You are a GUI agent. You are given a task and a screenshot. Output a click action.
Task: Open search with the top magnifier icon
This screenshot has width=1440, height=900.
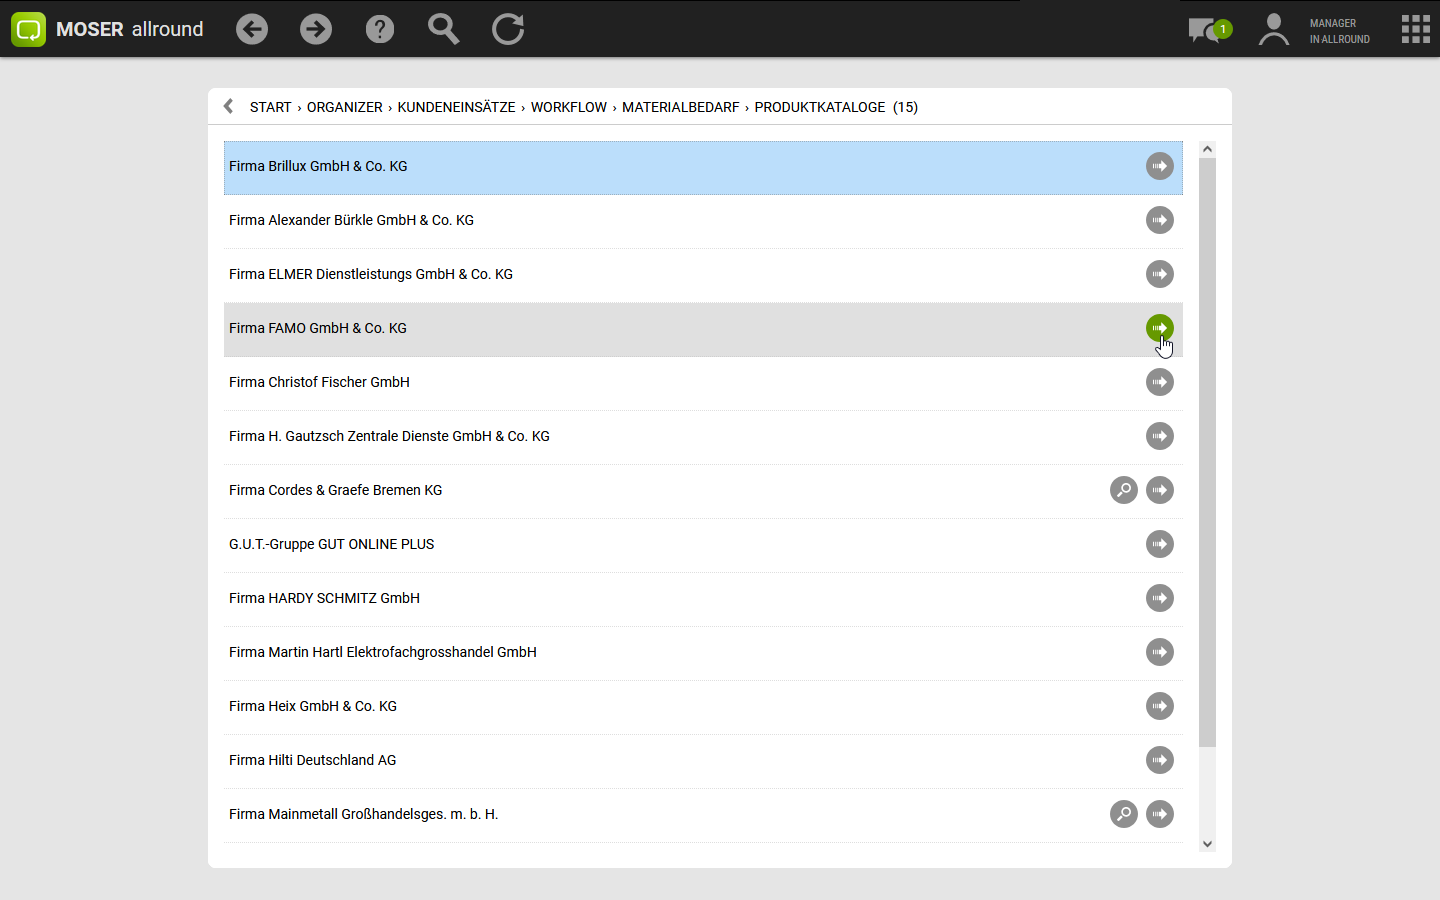coord(443,29)
